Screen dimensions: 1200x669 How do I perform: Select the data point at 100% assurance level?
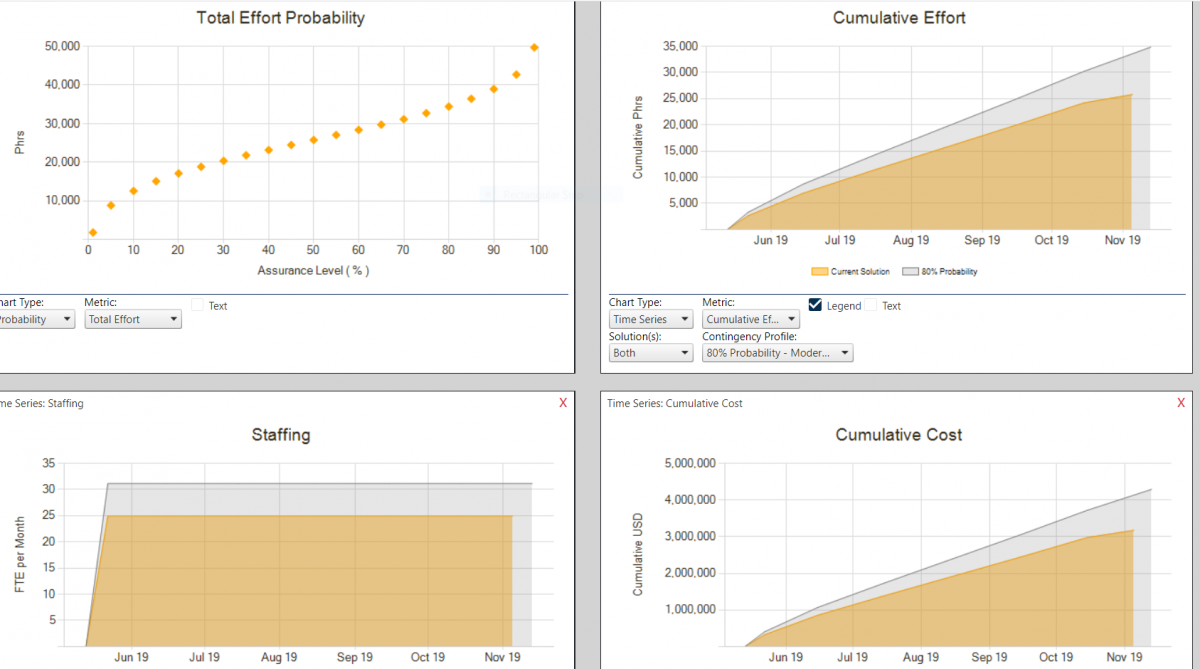[535, 47]
